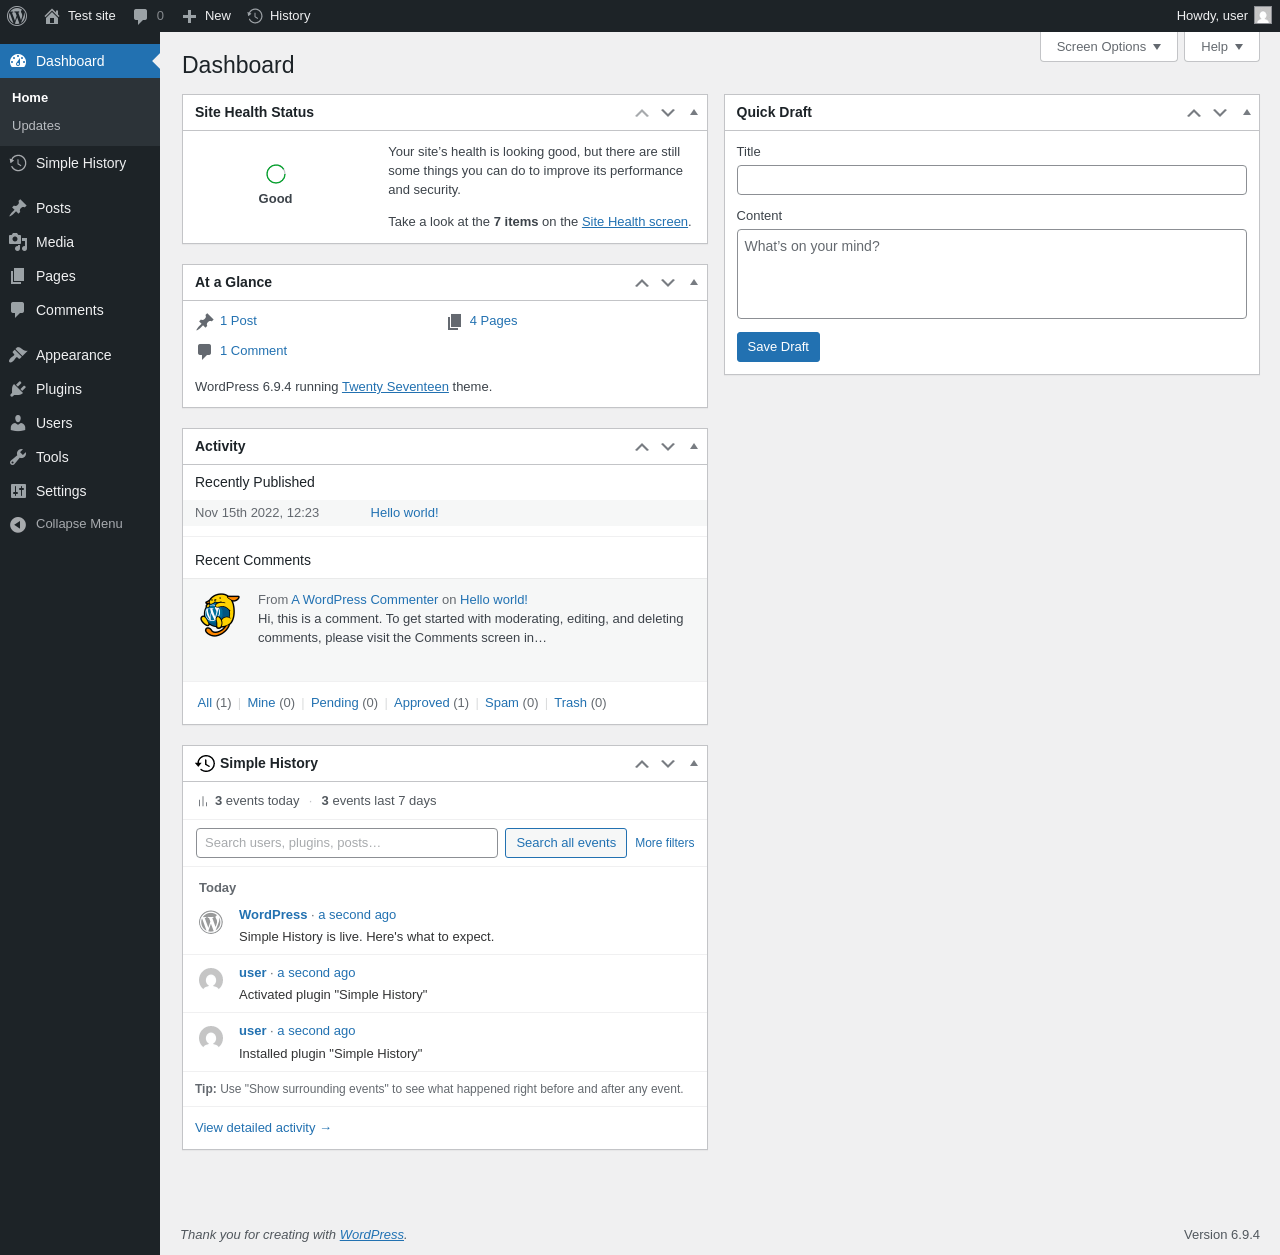Collapse the Simple History panel
The width and height of the screenshot is (1280, 1255).
coord(694,763)
